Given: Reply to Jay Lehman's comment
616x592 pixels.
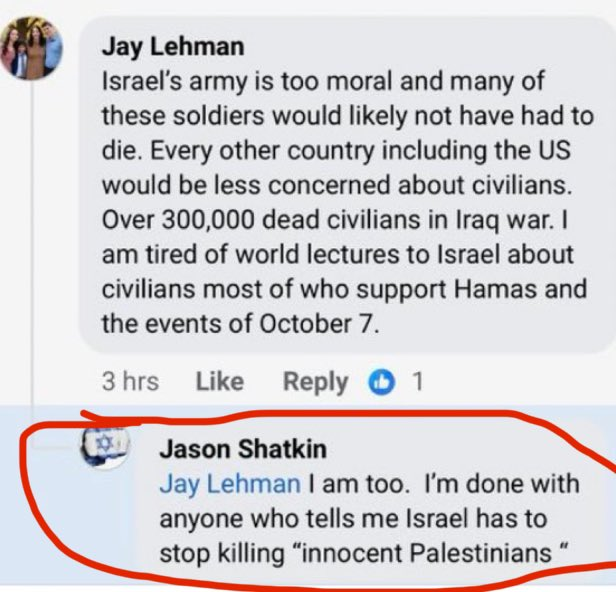Looking at the screenshot, I should pyautogui.click(x=316, y=381).
